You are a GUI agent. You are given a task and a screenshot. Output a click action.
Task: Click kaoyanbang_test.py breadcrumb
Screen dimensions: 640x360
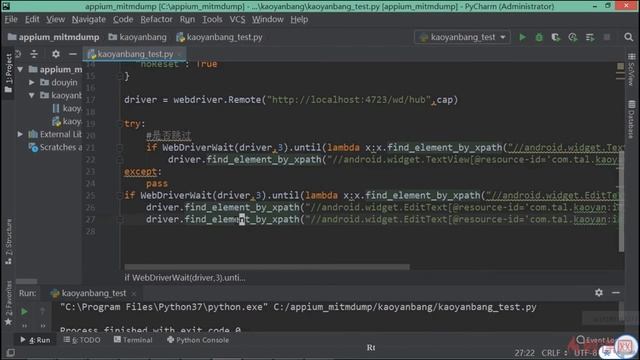[x=219, y=37]
